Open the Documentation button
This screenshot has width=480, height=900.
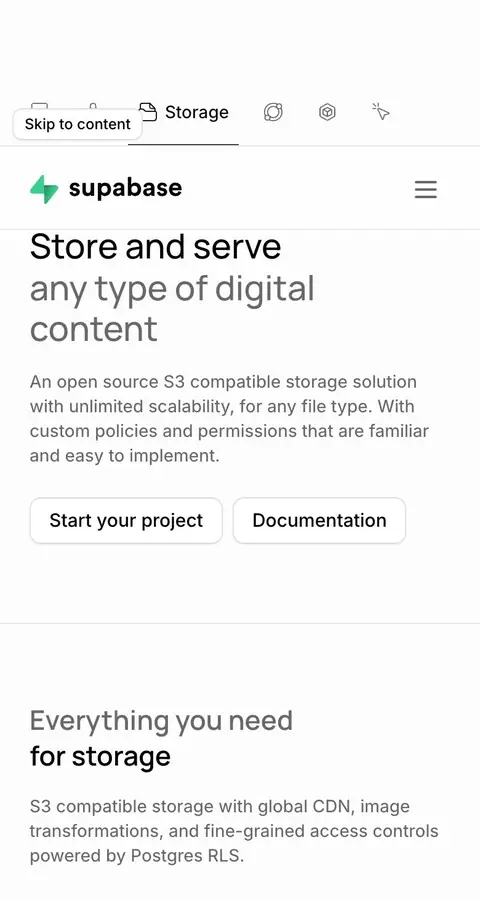319,521
